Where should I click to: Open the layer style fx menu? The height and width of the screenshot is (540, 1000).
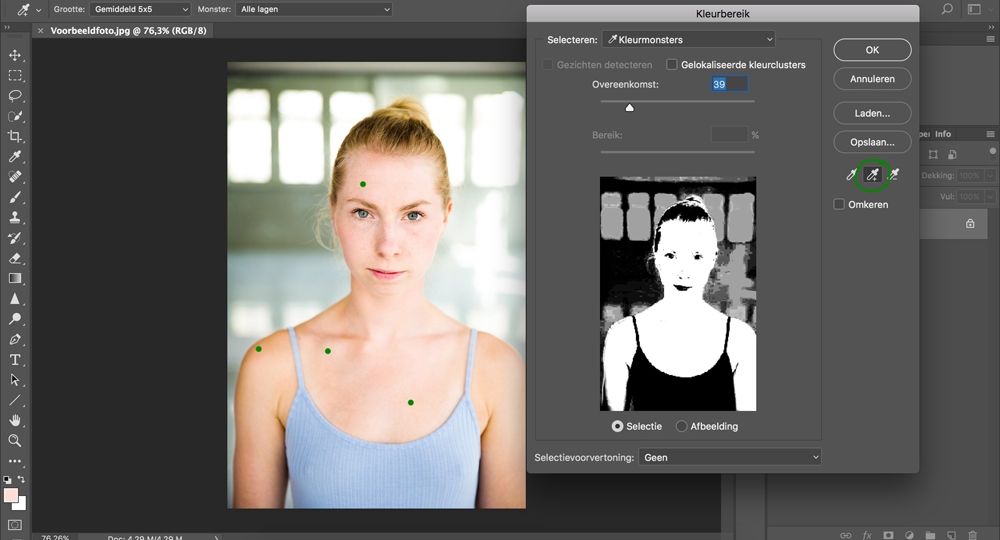pos(867,535)
